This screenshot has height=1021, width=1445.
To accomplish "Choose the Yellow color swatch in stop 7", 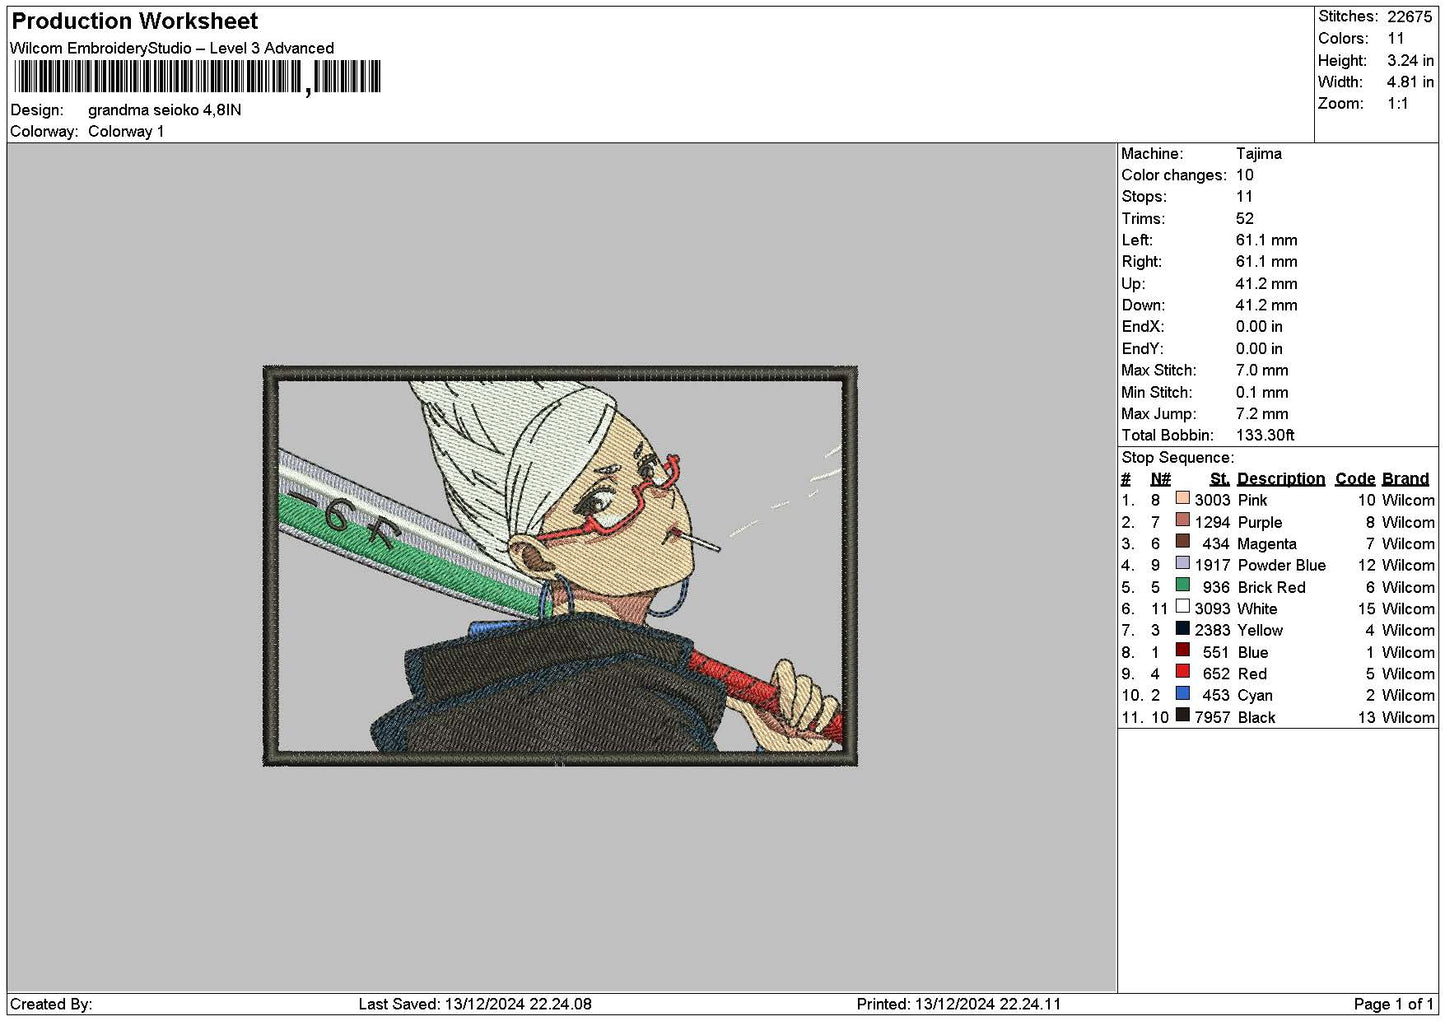I will point(1183,629).
